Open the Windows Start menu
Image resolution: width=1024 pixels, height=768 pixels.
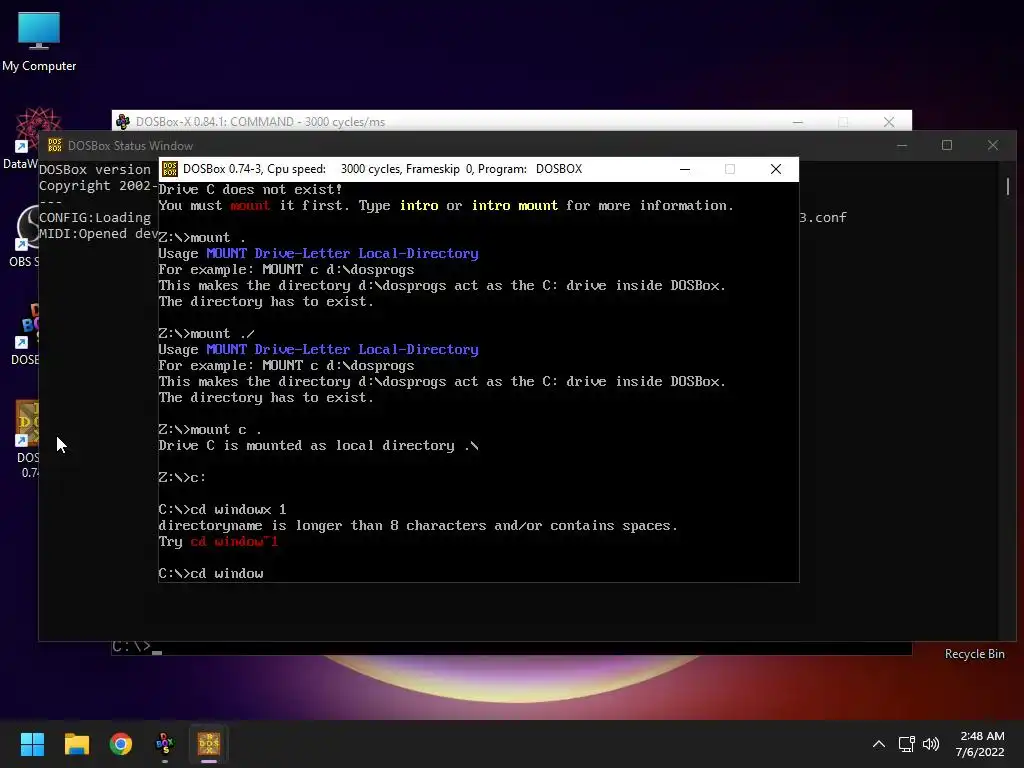click(x=32, y=744)
